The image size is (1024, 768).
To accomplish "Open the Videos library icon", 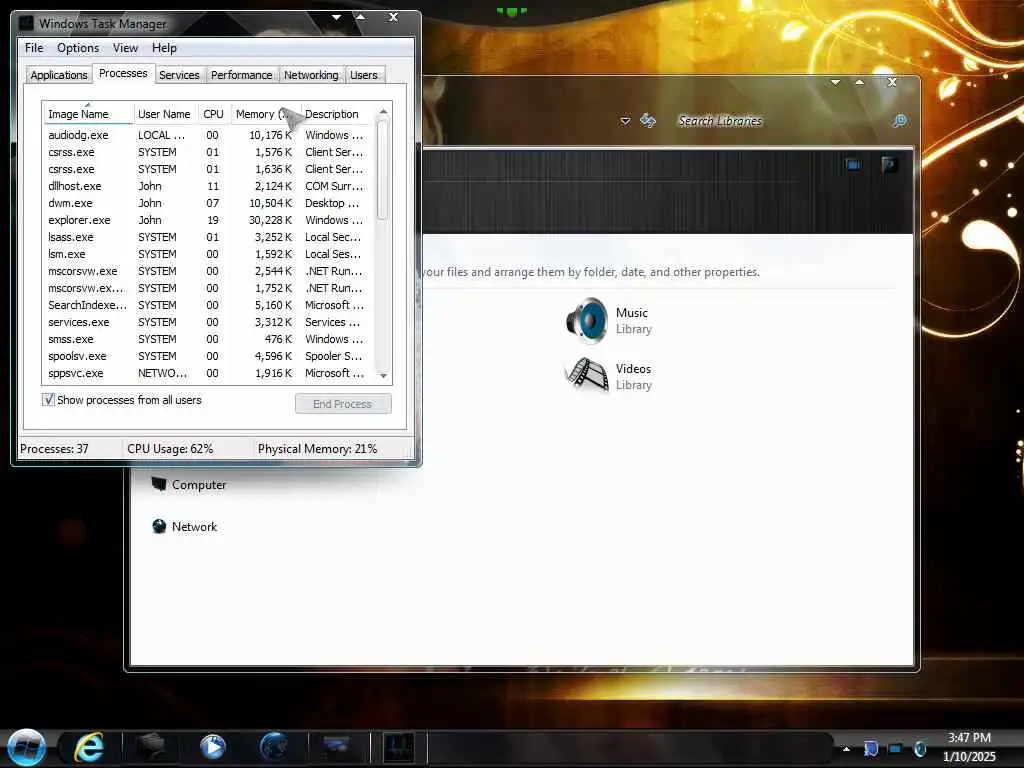I will 586,376.
